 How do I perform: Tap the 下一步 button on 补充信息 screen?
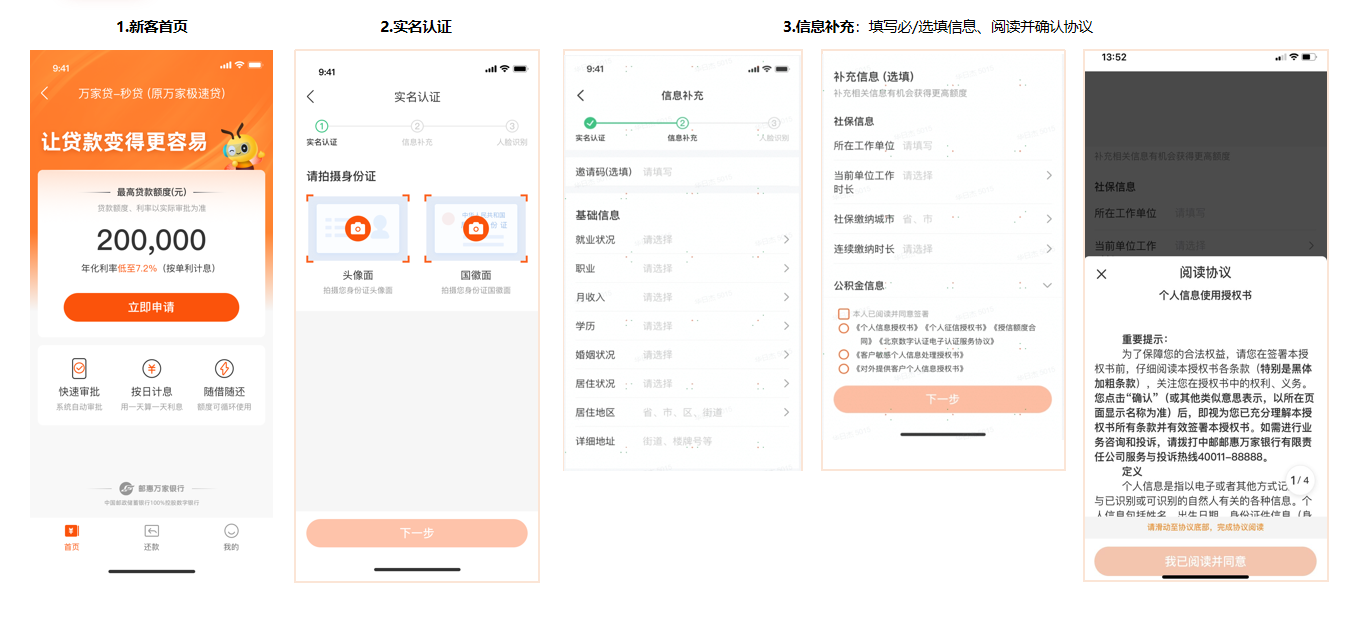pos(943,399)
